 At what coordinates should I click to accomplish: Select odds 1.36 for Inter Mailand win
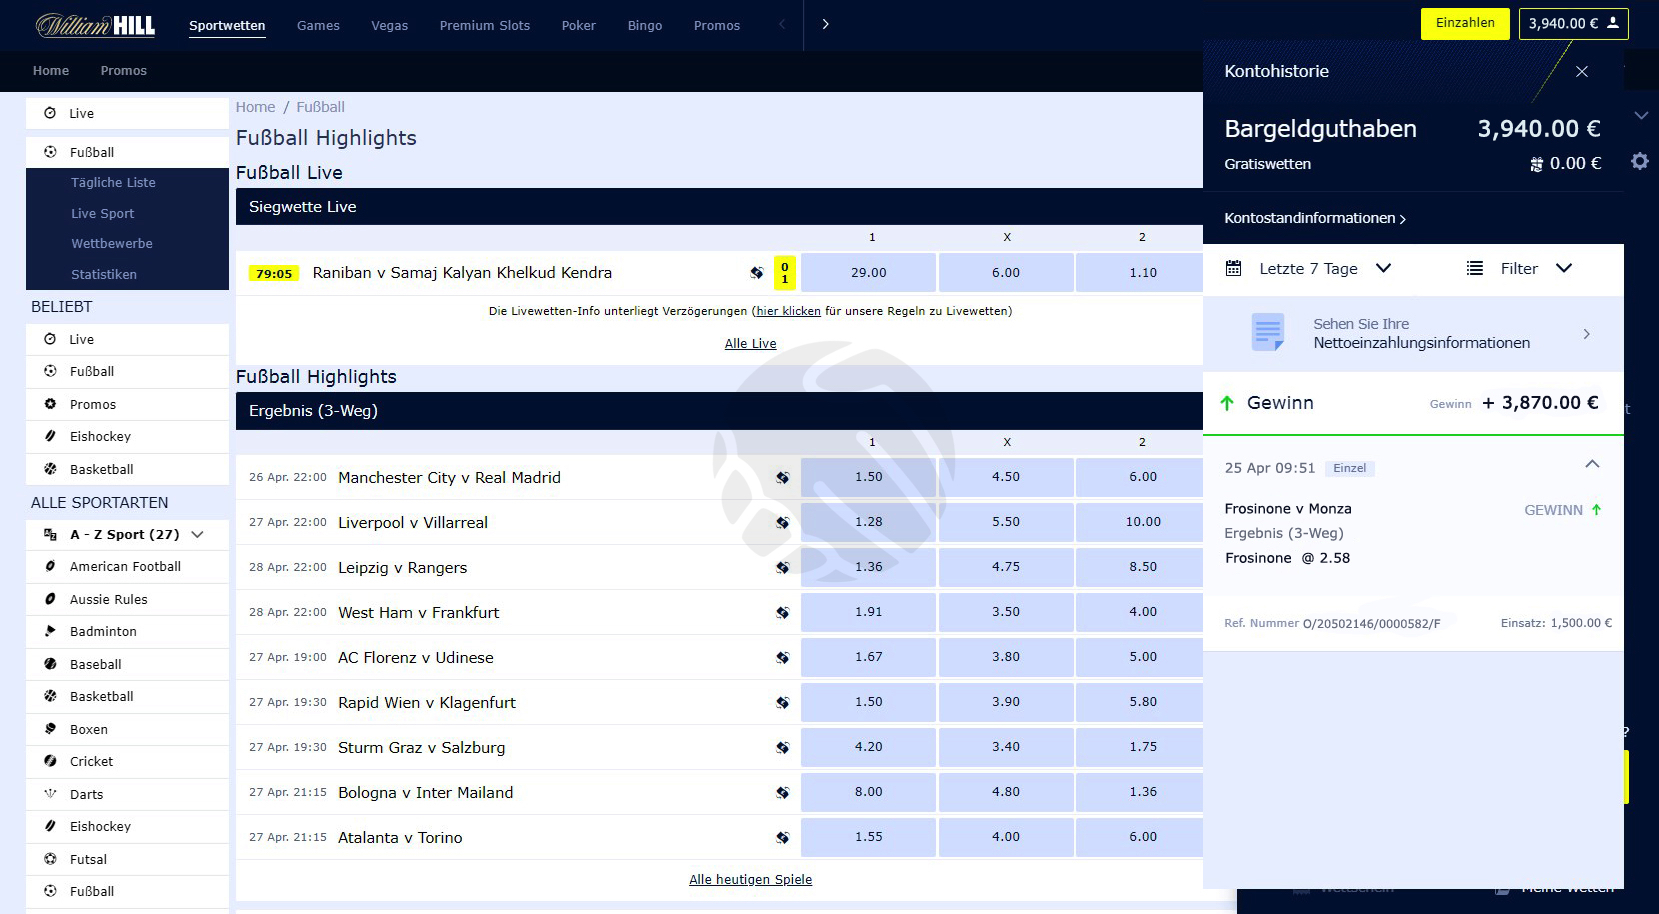(1142, 792)
